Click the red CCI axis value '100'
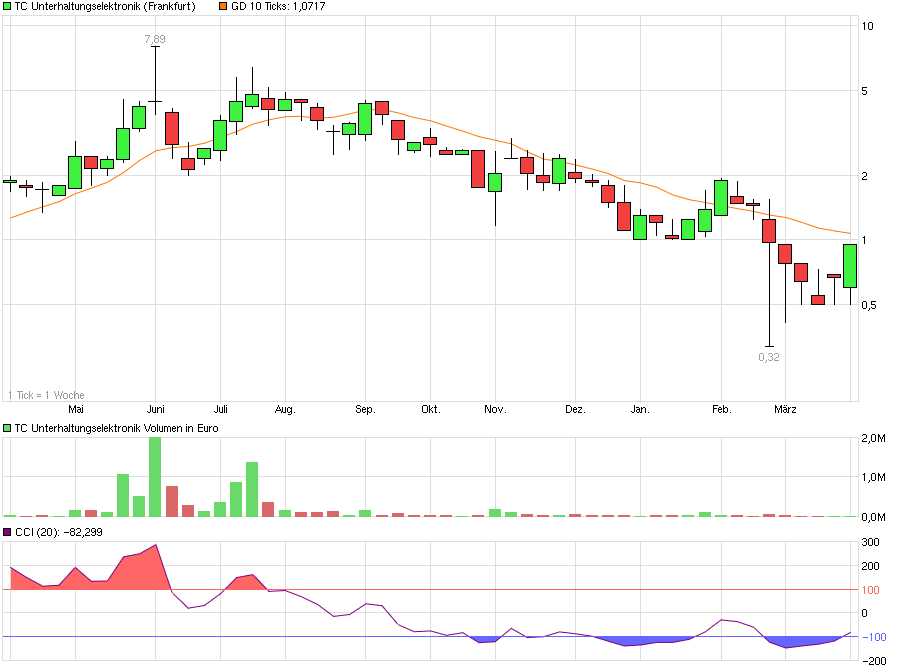The width and height of the screenshot is (900, 670). coord(871,590)
